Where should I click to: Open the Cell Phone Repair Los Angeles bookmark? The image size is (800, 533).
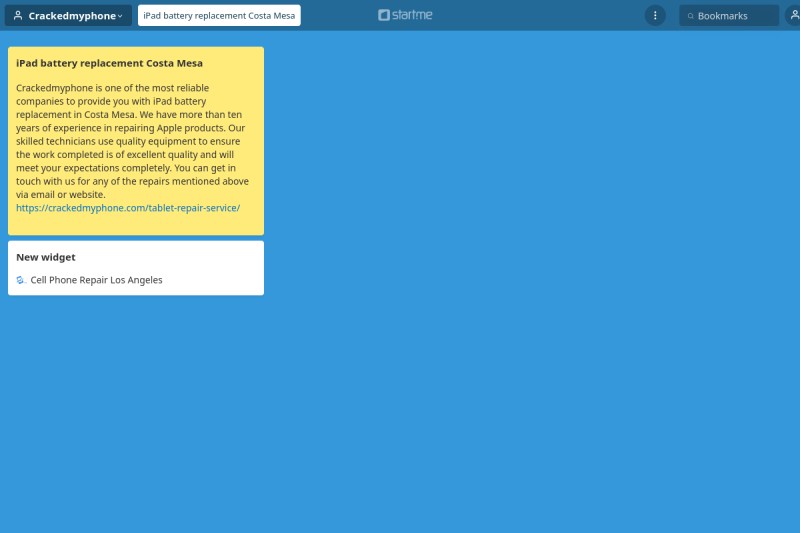[x=96, y=280]
